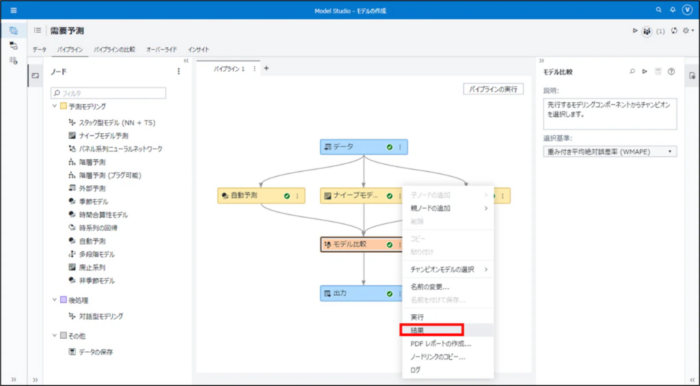Click the help question mark icon
The image size is (700, 386).
[x=671, y=71]
